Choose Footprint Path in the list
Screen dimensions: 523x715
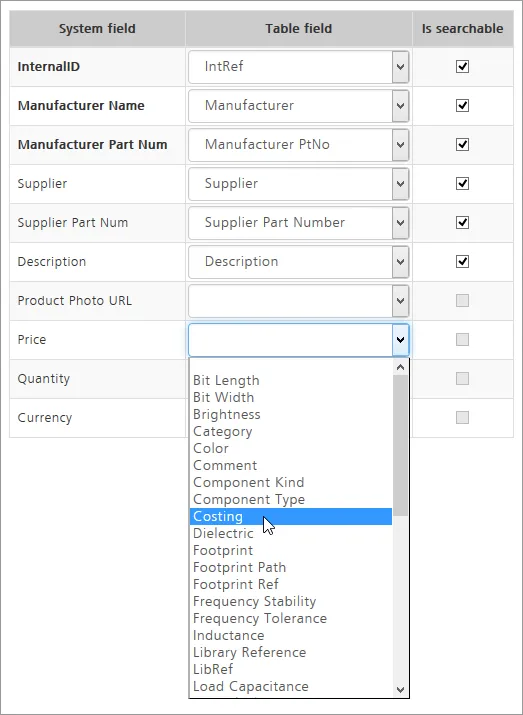291,567
